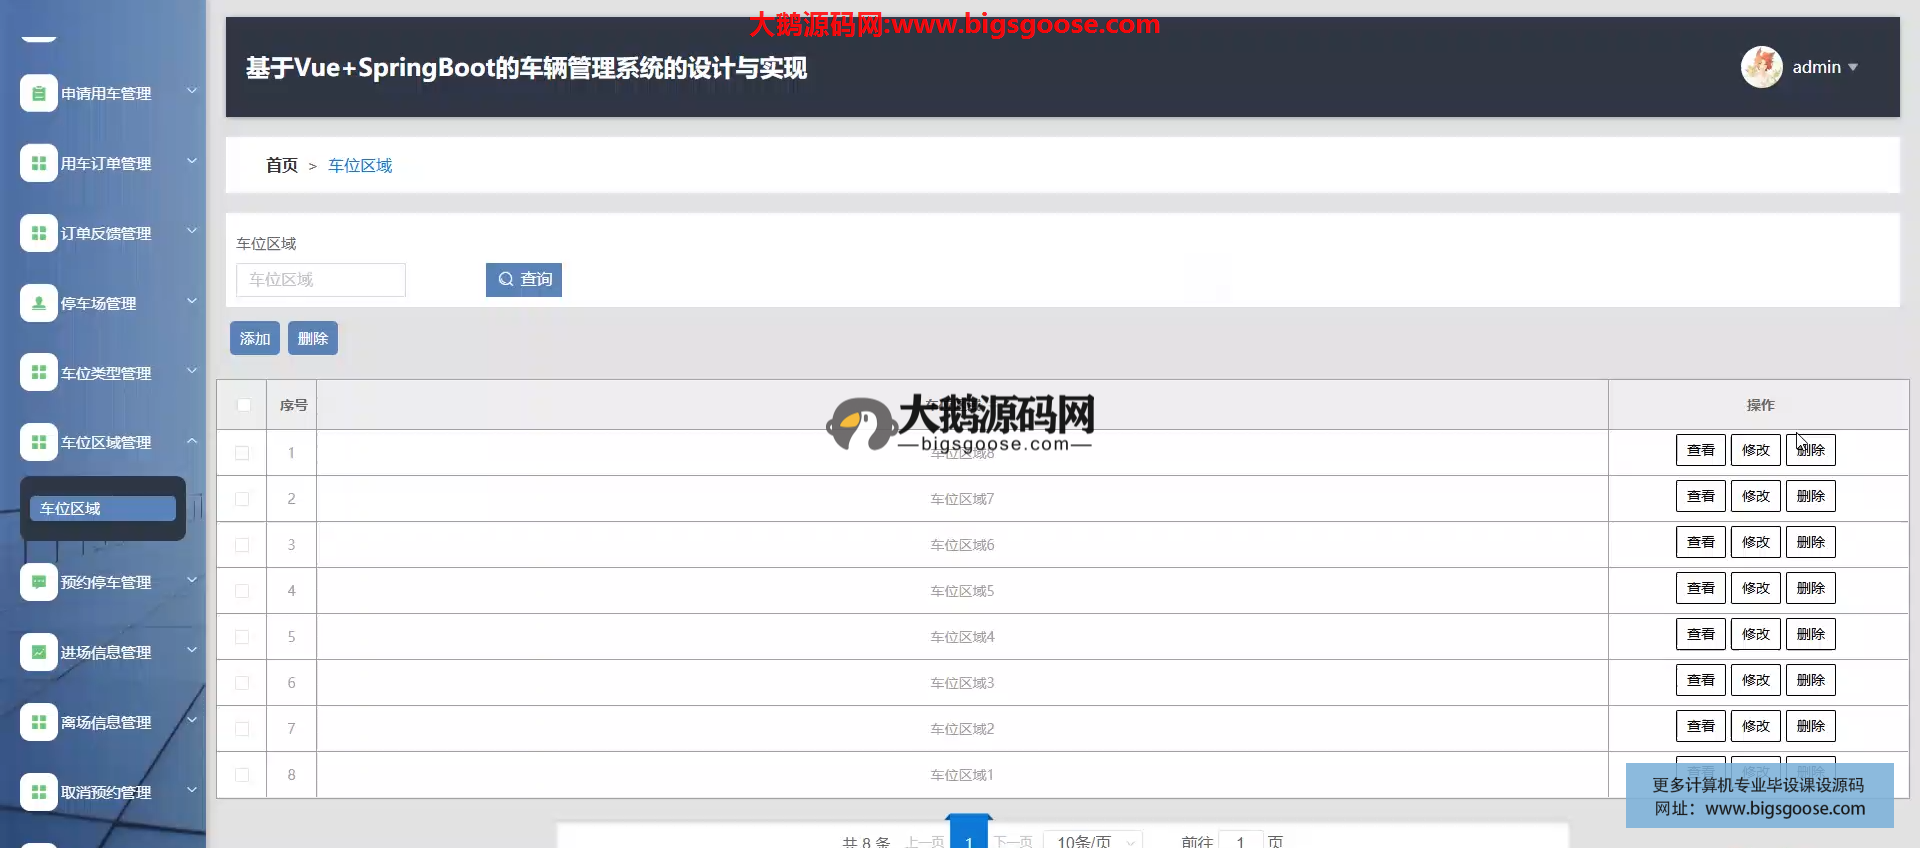Toggle the select-all checkbox in table header

(243, 405)
